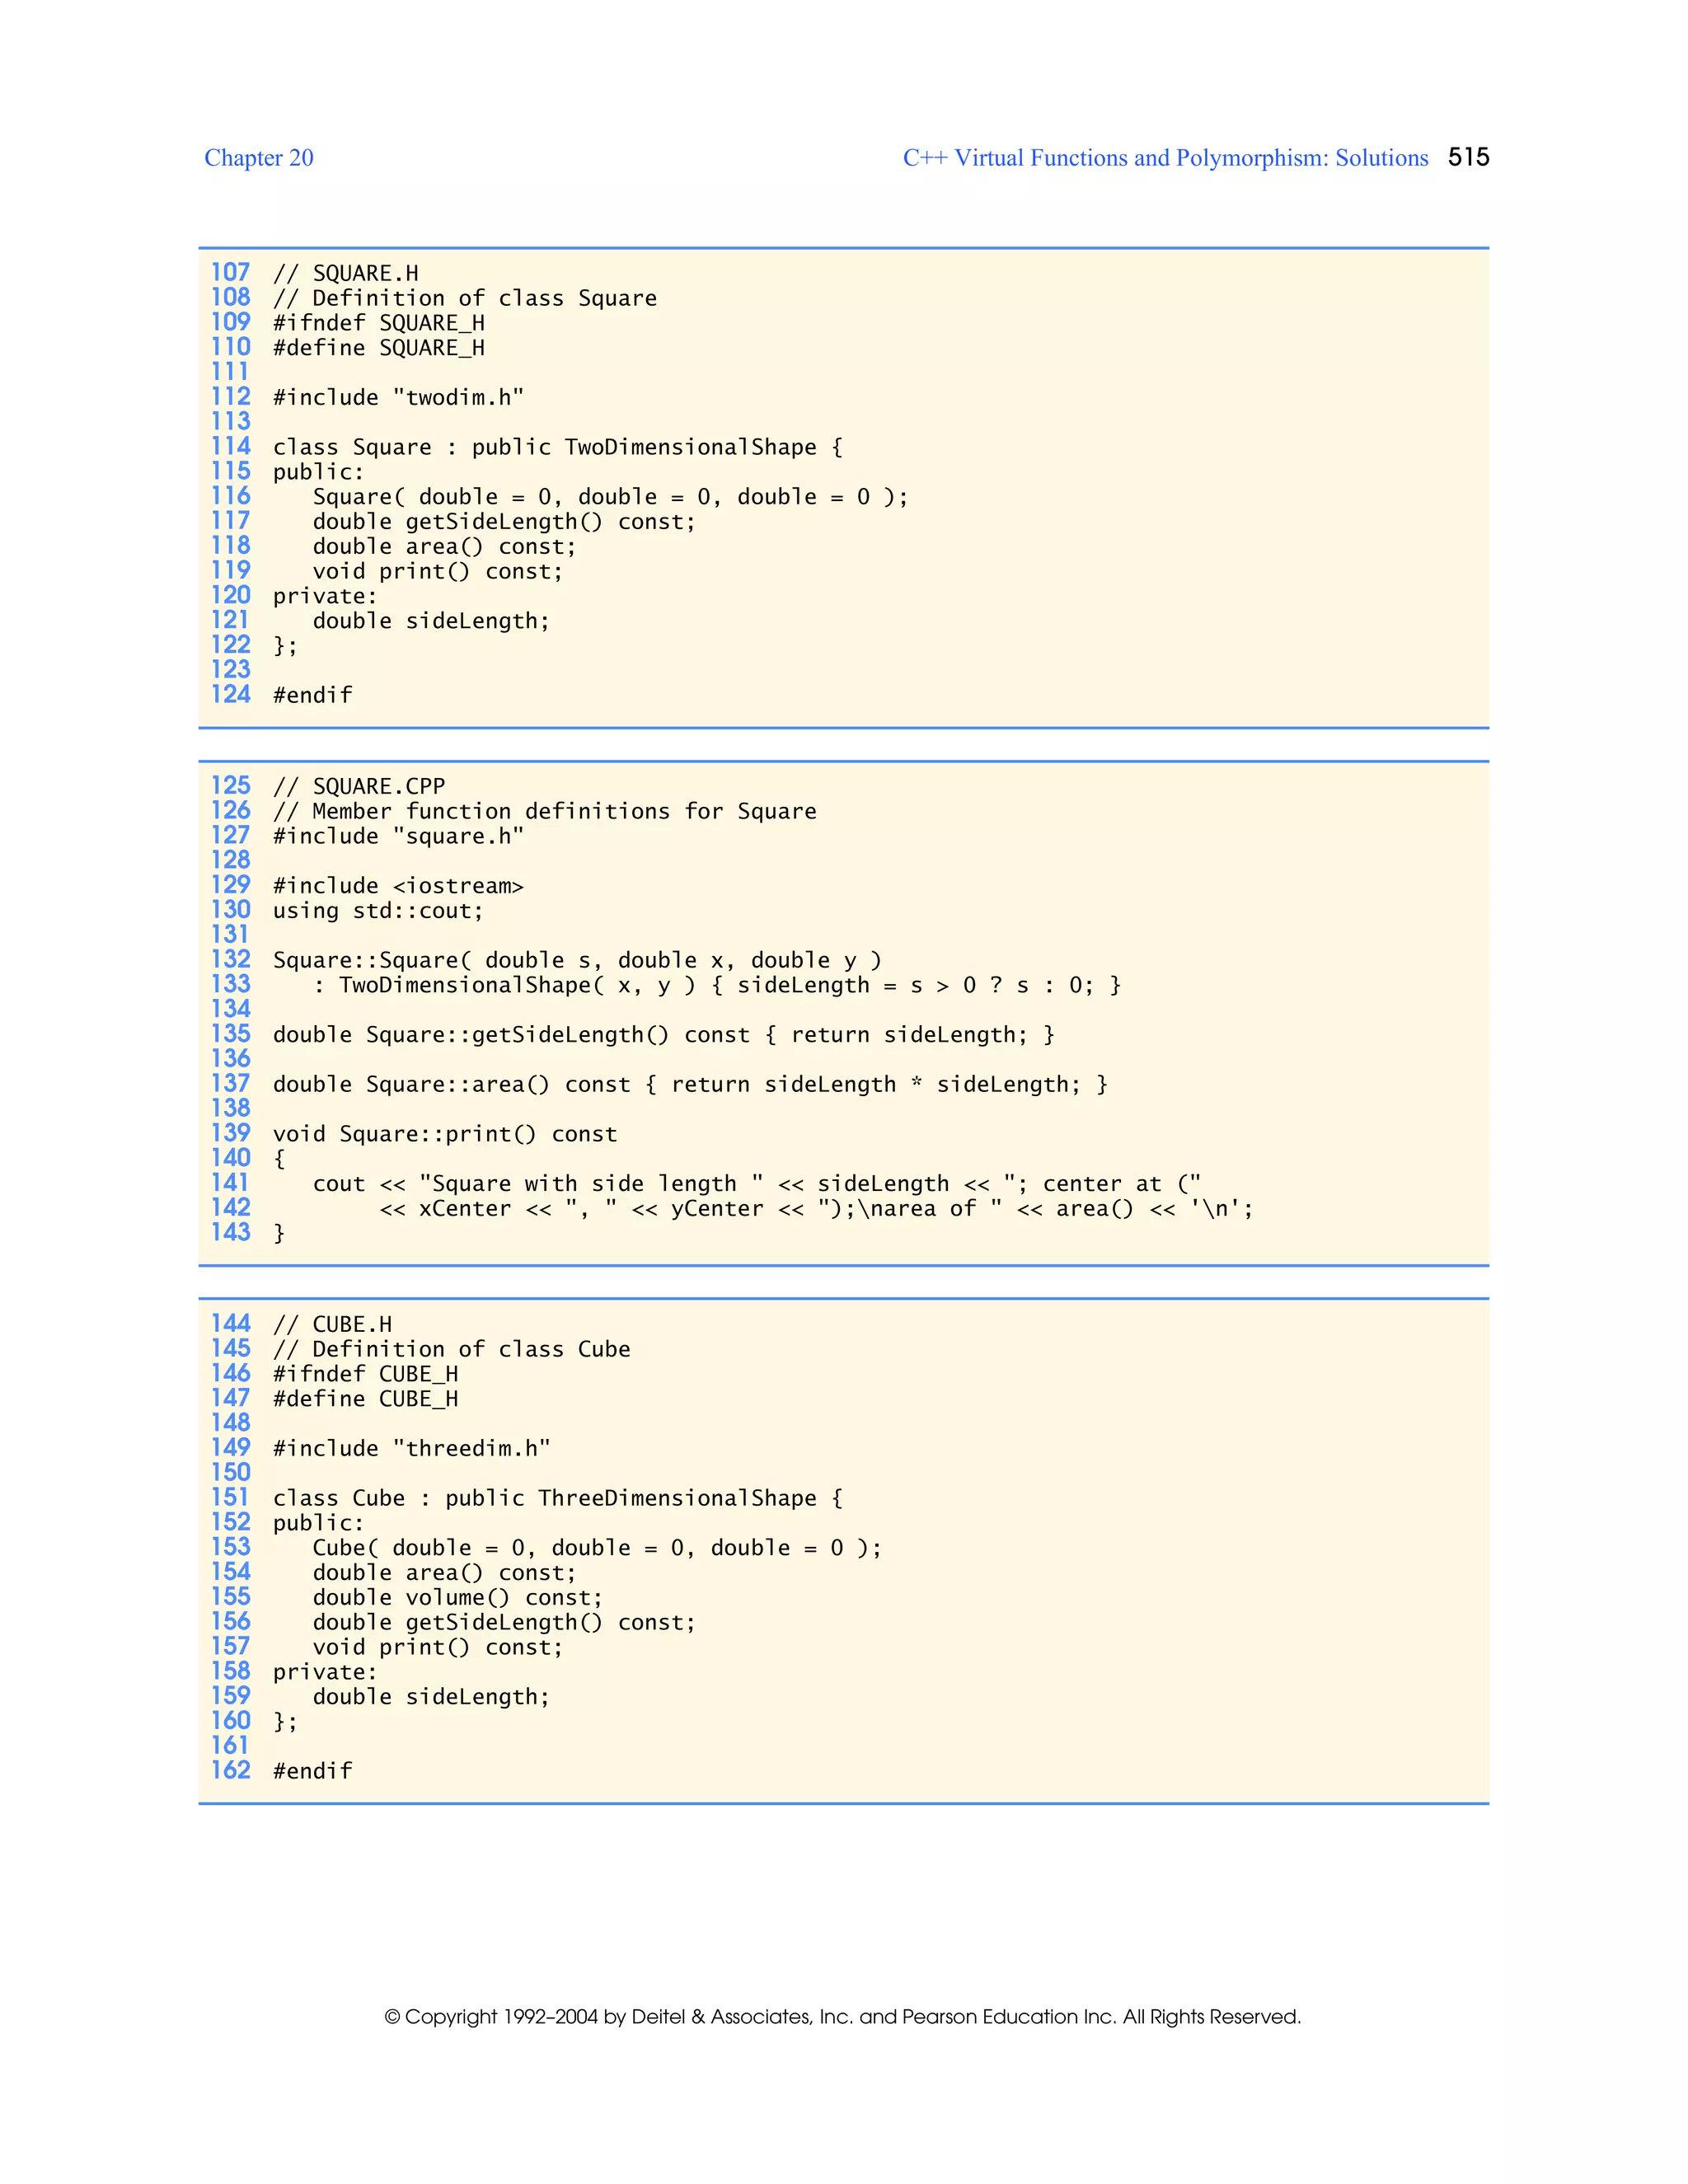This screenshot has height=2184, width=1688.
Task: Click 'Square::Square( double s, double x, double y )' line
Action: [x=578, y=961]
